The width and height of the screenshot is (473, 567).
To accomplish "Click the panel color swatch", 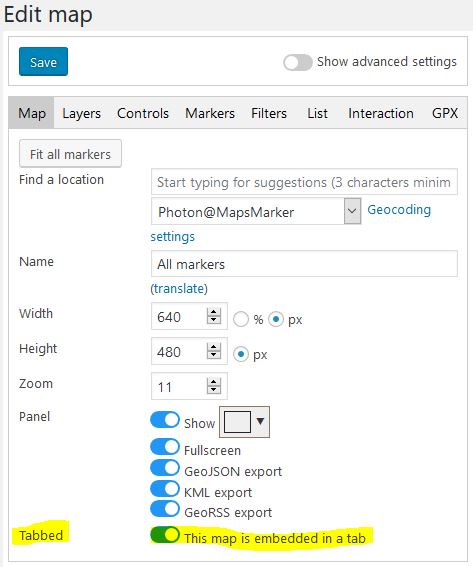I will click(x=237, y=422).
